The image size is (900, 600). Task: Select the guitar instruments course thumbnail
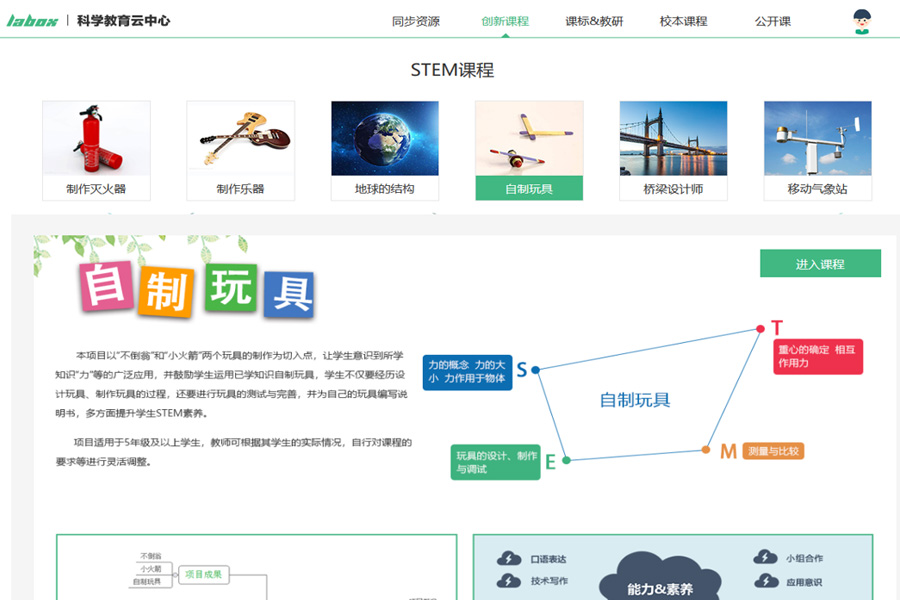pos(240,138)
